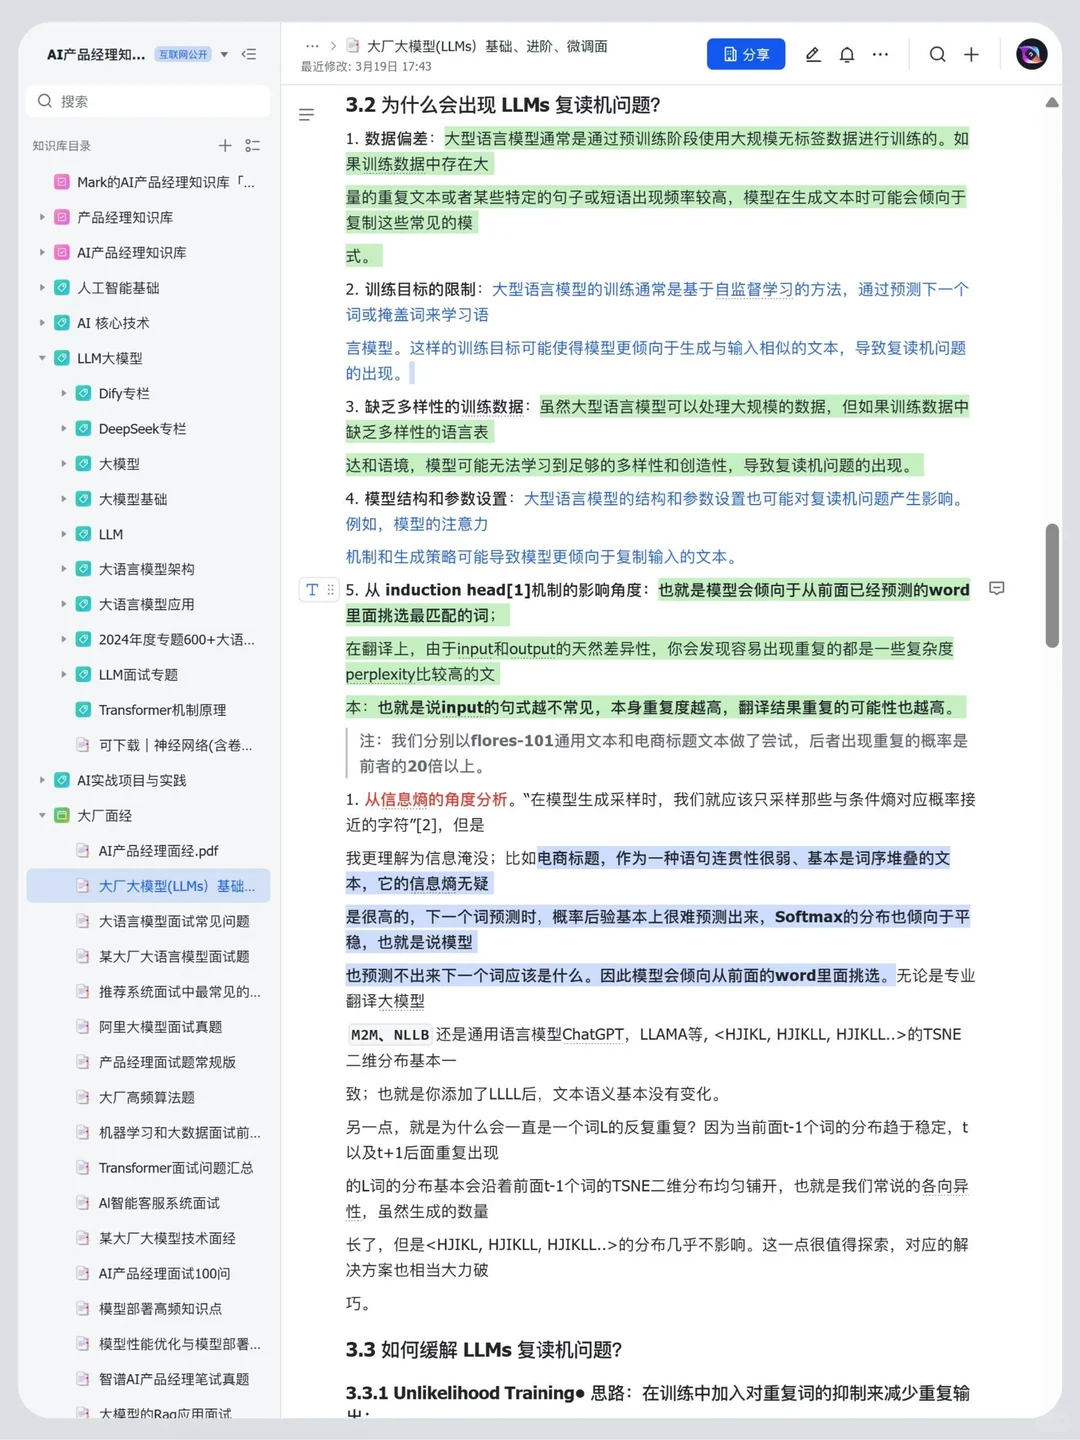Screen dimensions: 1080x1440
Task: Click comment icon beside the induction head paragraph
Action: coord(997,589)
